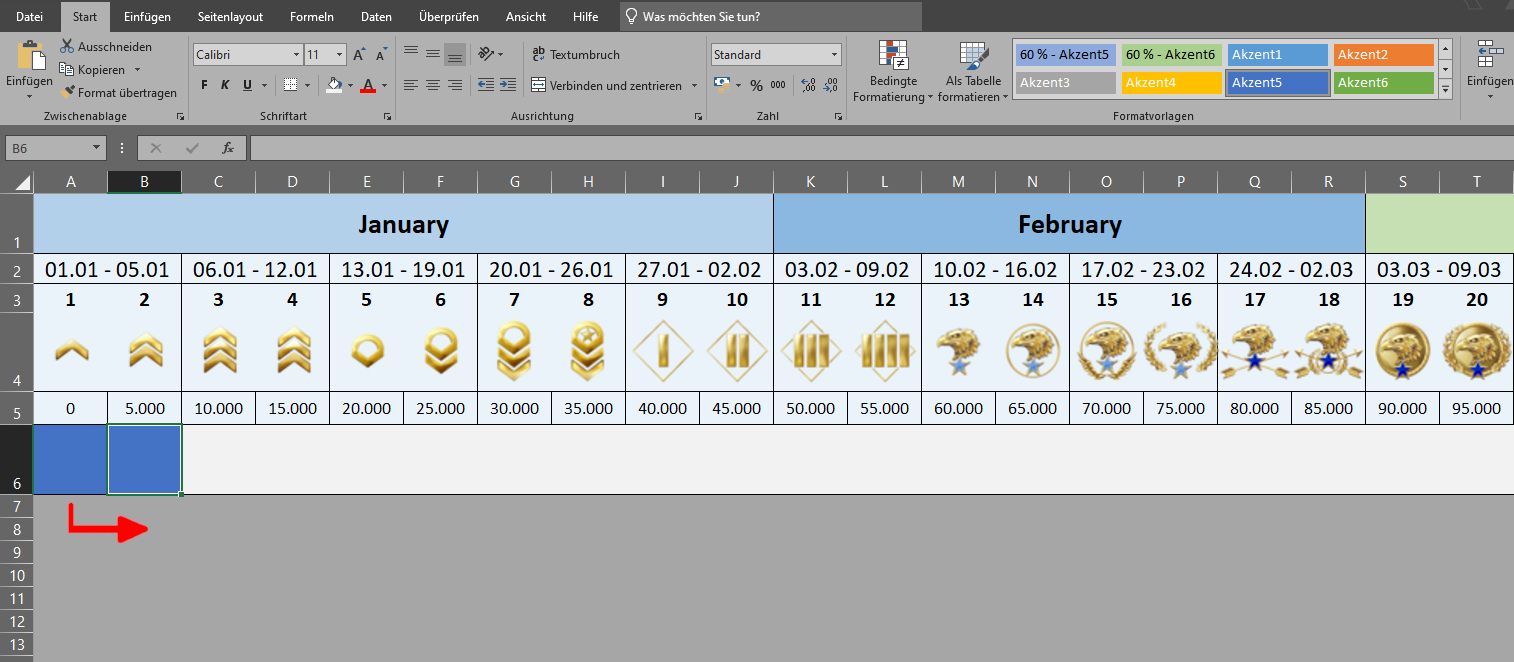The width and height of the screenshot is (1514, 662).
Task: Open the Name Box B6 dropdown arrow
Action: [x=97, y=148]
